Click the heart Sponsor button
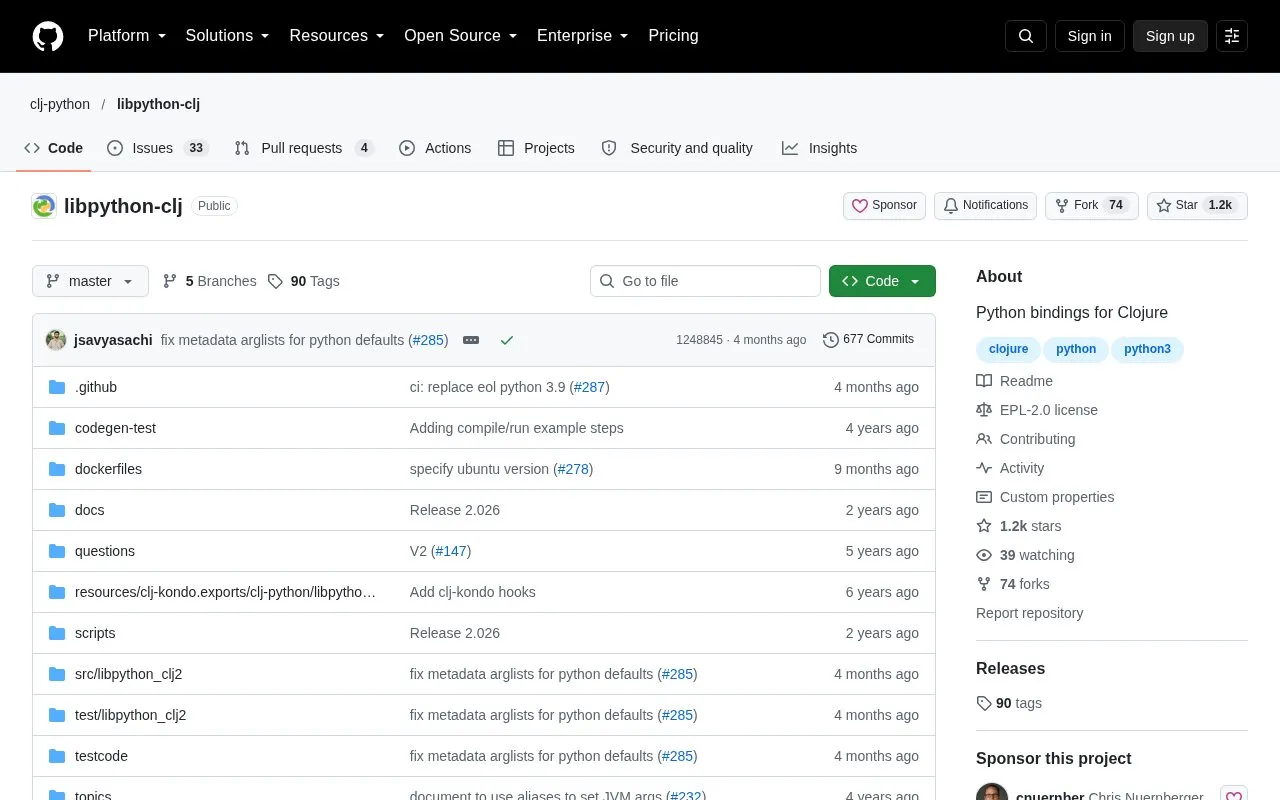 tap(884, 206)
